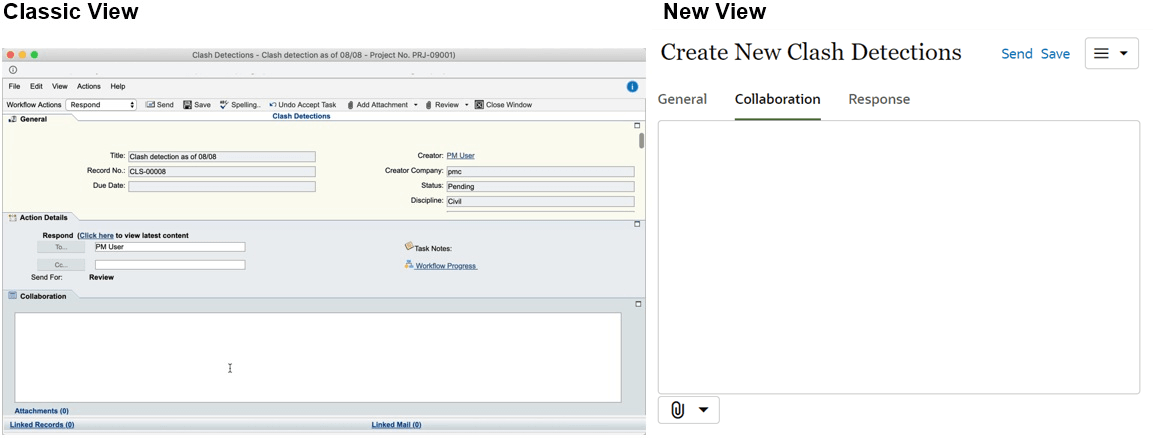Collapse the Collaboration section in Classic View

(x=638, y=304)
